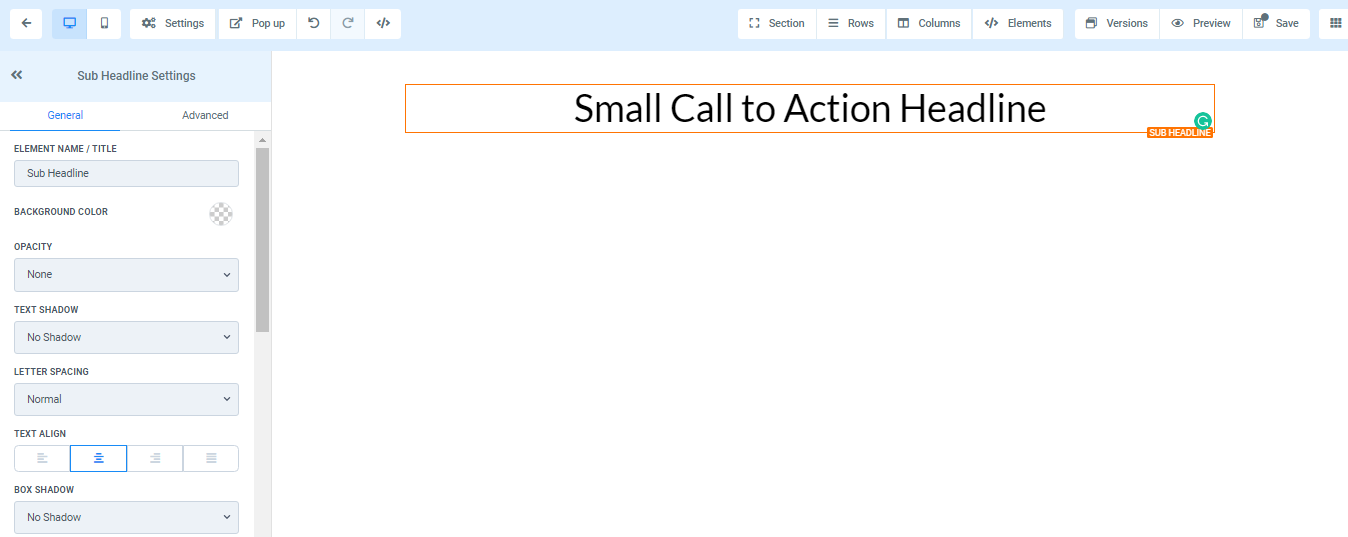Open the grid apps menu icon
This screenshot has height=537, width=1348.
pyautogui.click(x=1335, y=23)
